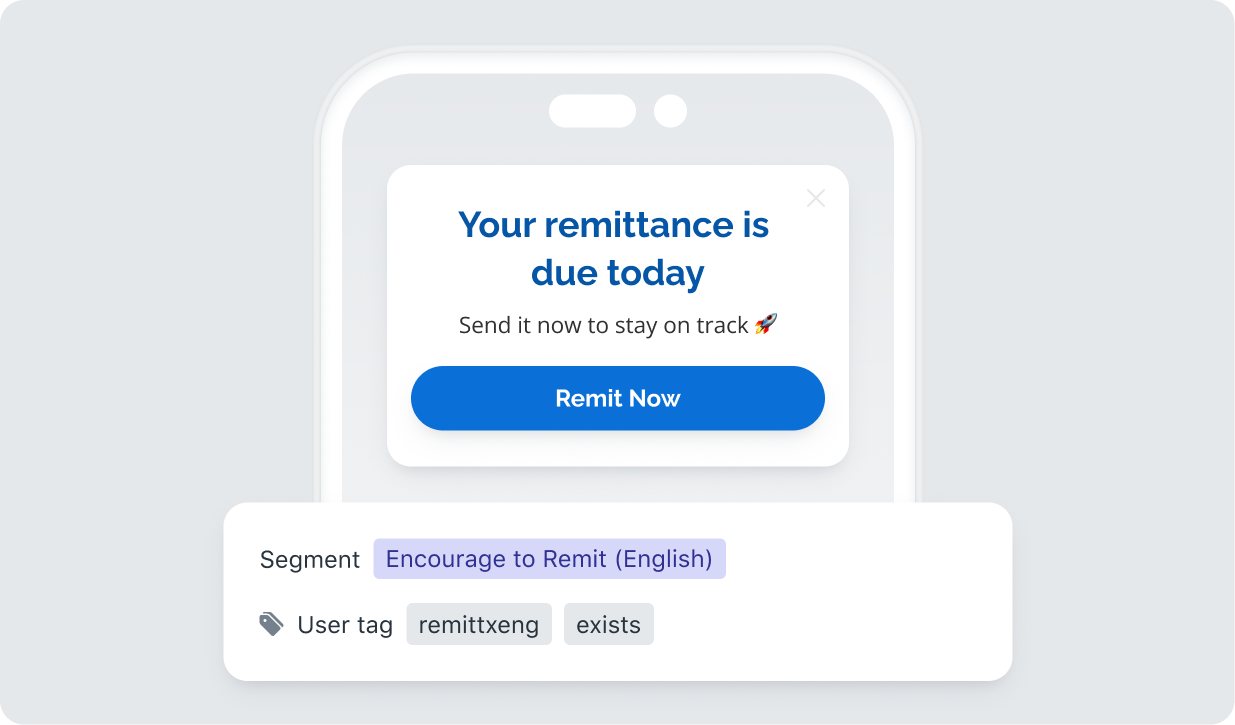Click the User tag label
Image resolution: width=1235 pixels, height=725 pixels.
point(345,625)
